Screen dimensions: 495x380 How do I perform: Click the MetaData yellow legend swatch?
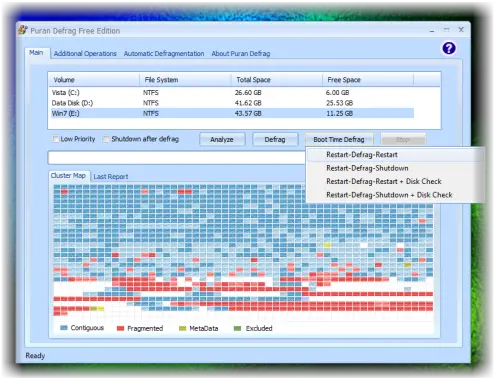(182, 328)
